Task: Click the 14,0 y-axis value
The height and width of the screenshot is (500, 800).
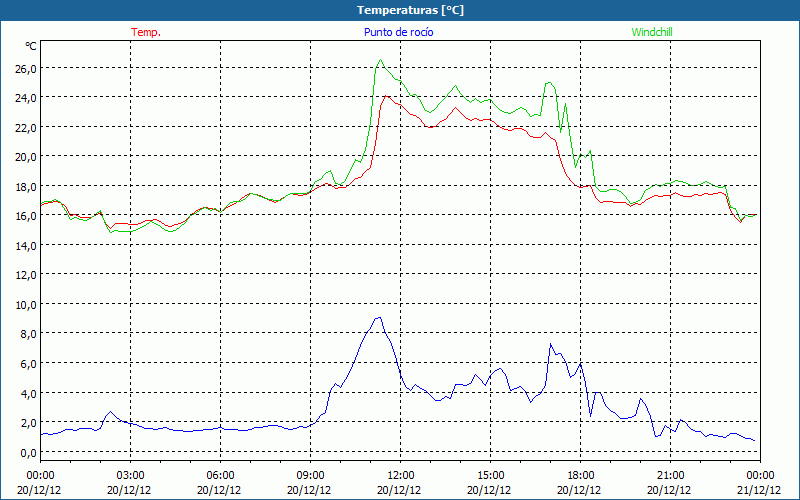Action: tap(25, 245)
